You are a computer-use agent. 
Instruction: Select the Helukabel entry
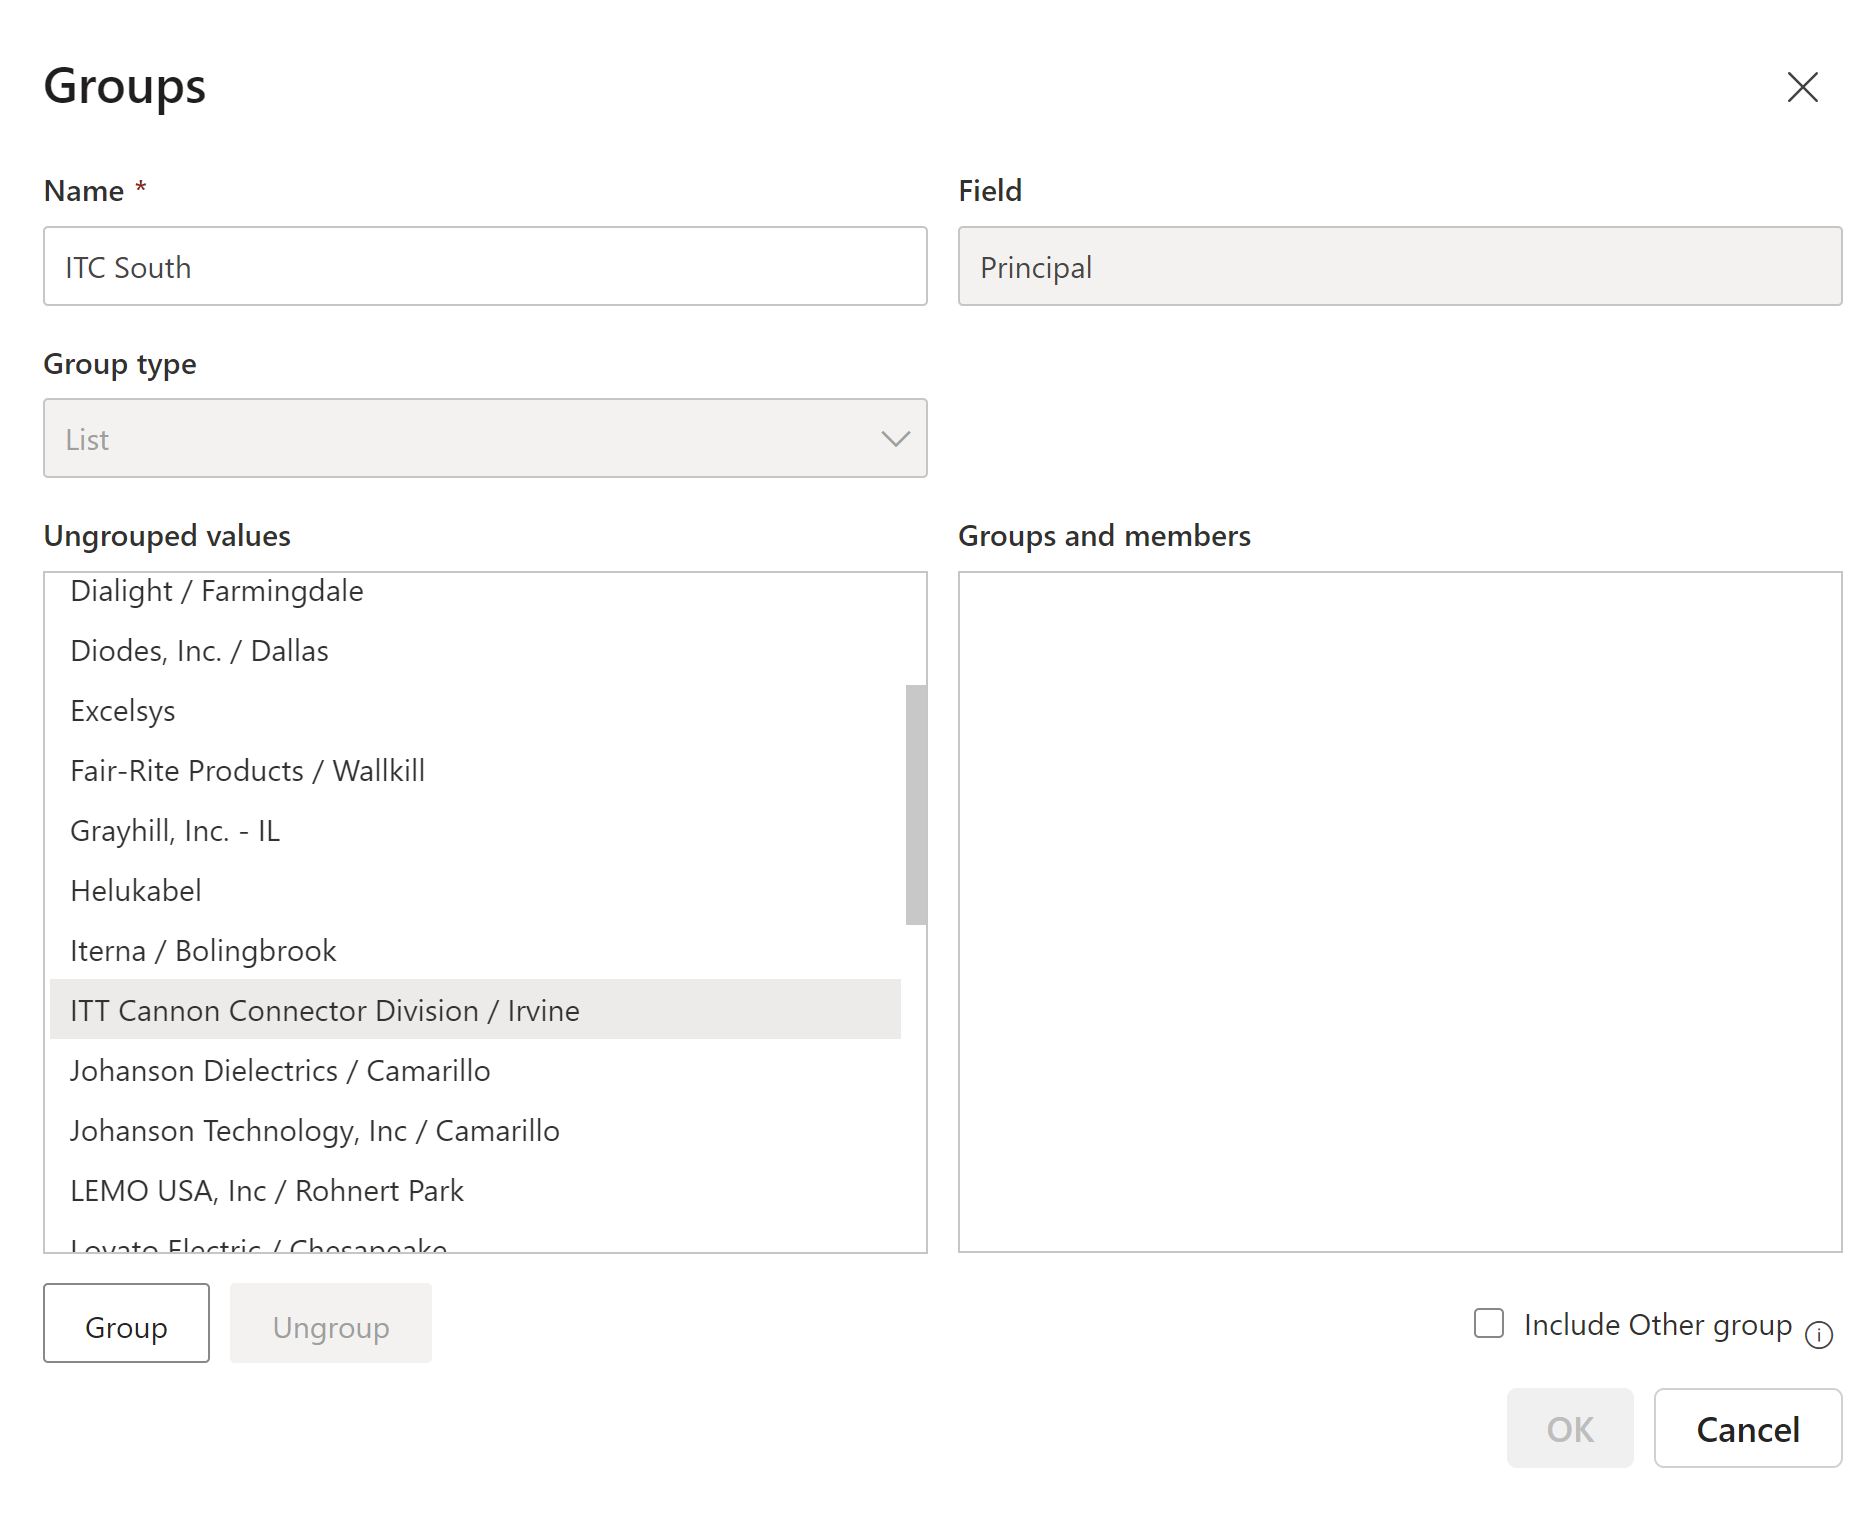[x=475, y=891]
